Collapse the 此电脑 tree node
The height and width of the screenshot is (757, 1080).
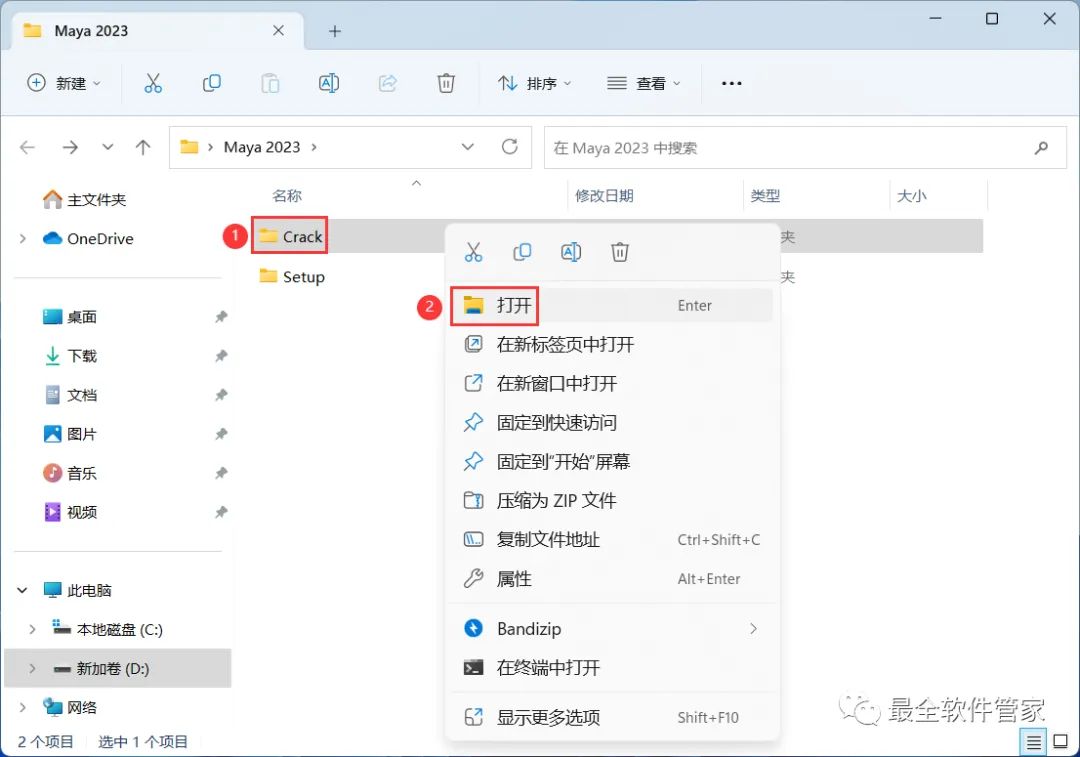22,590
